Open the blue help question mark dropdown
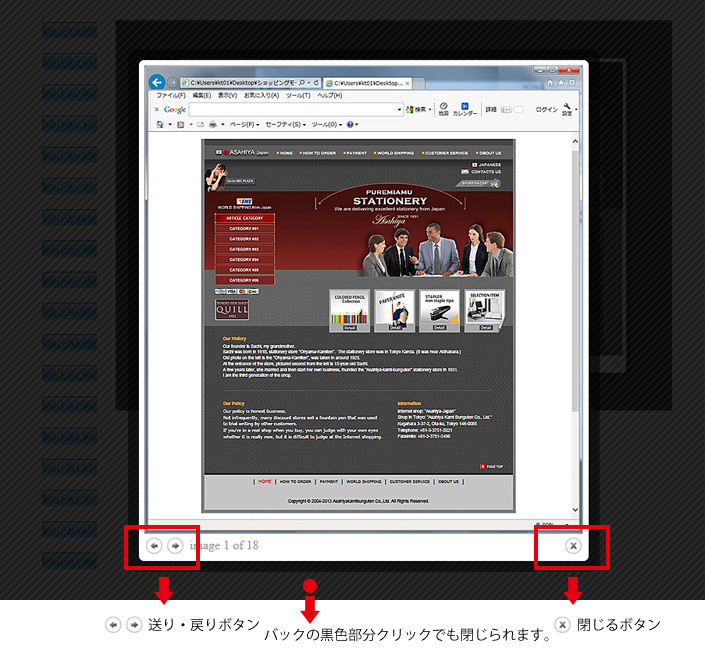The height and width of the screenshot is (650, 705). (352, 125)
